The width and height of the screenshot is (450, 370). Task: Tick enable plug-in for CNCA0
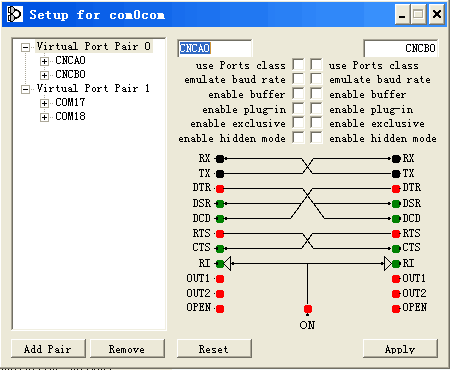click(298, 108)
